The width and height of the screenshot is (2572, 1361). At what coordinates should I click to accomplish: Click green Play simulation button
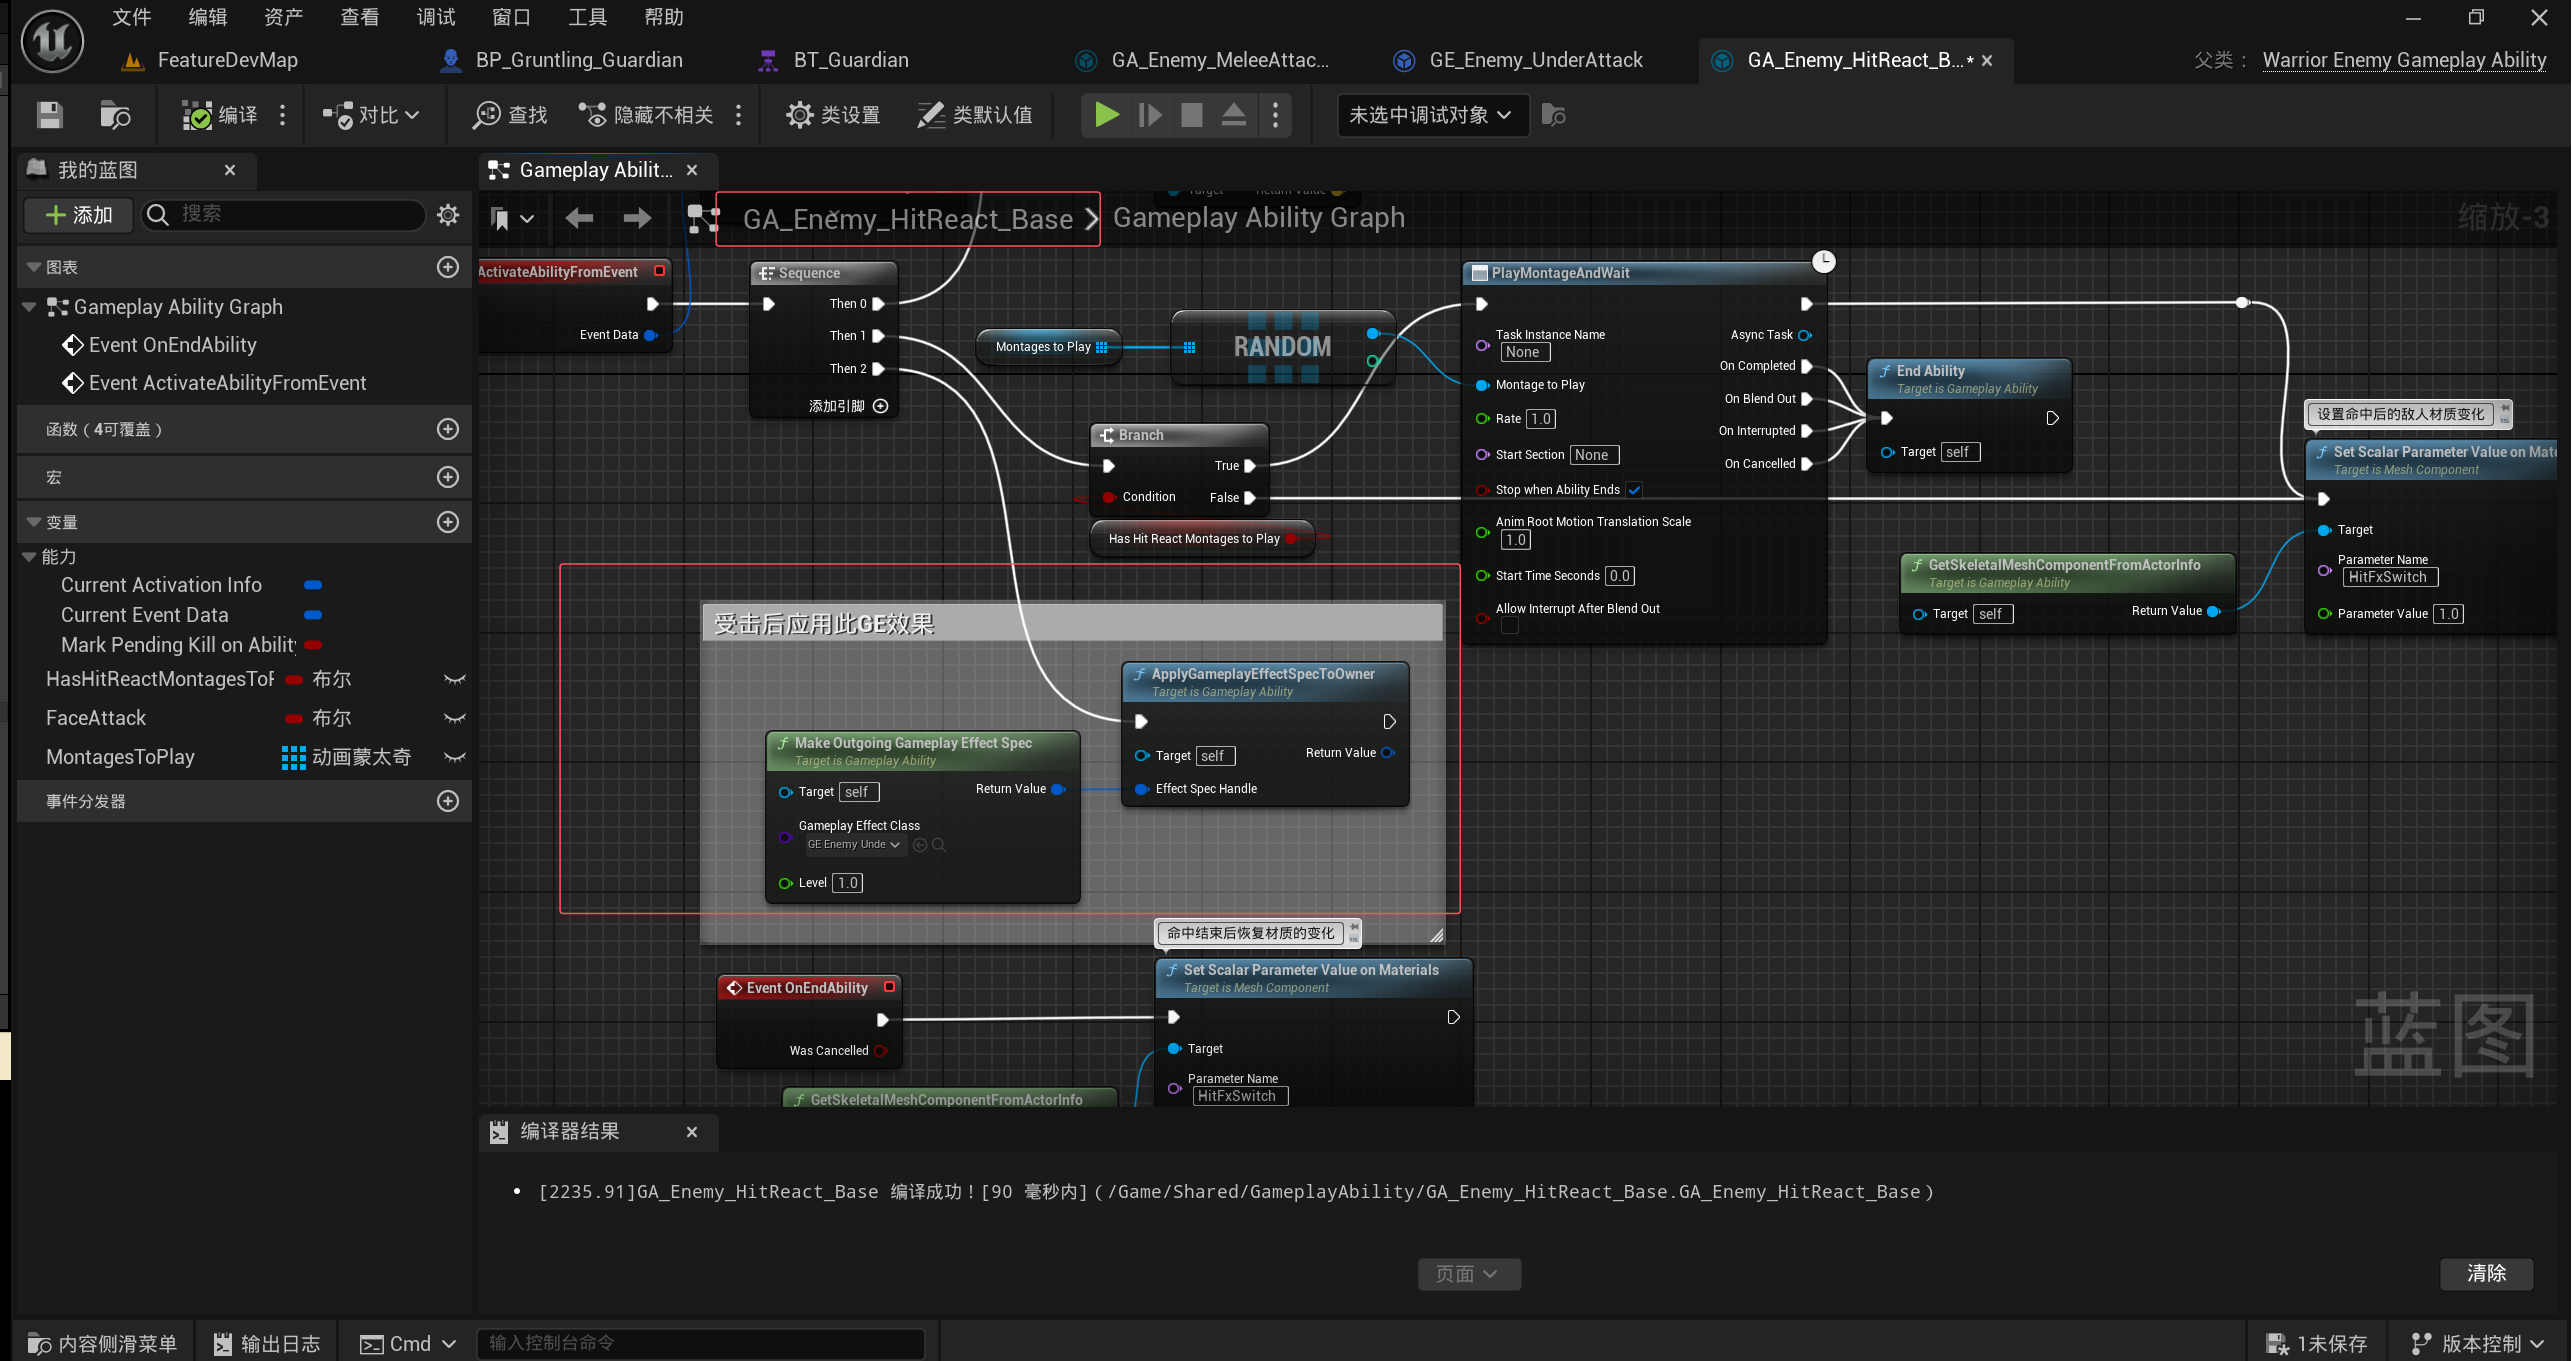tap(1106, 115)
